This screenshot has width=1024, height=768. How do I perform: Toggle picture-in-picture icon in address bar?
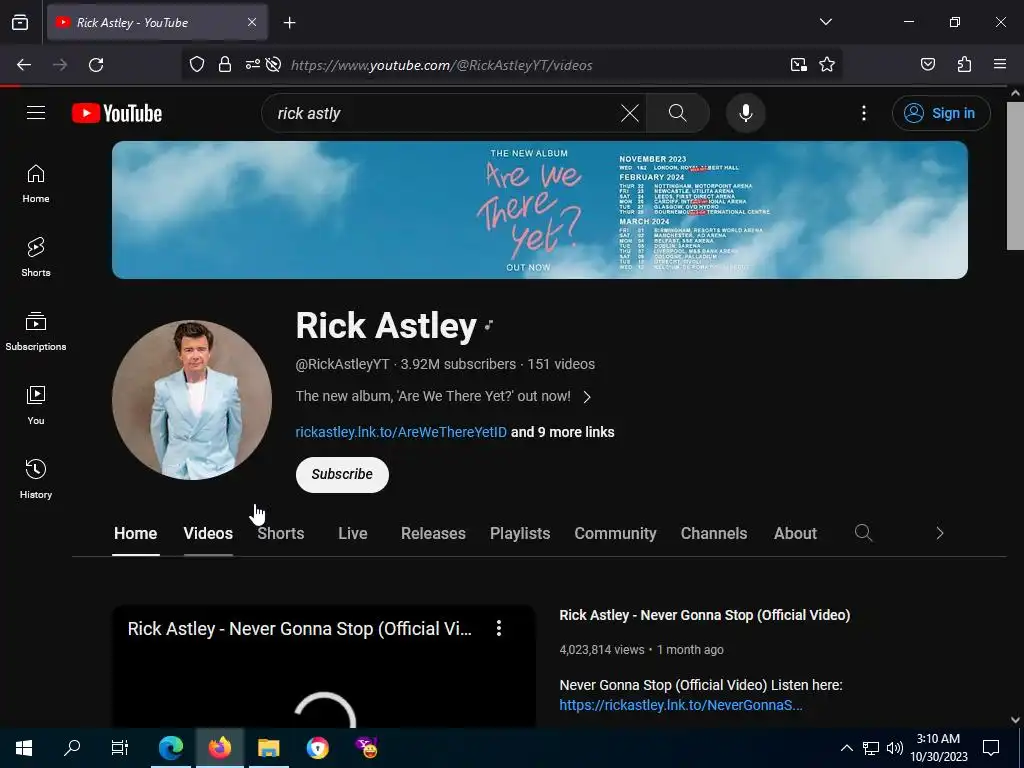pyautogui.click(x=798, y=64)
